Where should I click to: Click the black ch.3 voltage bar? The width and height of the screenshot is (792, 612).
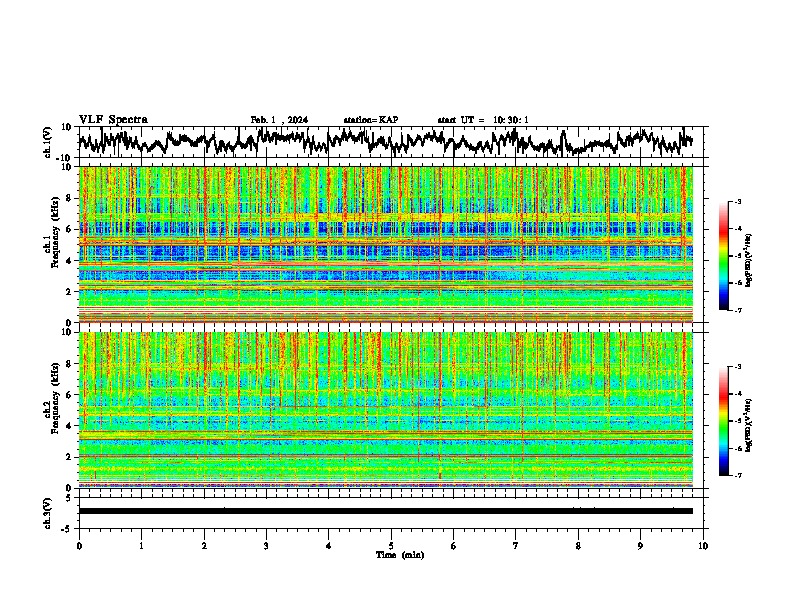[x=385, y=511]
